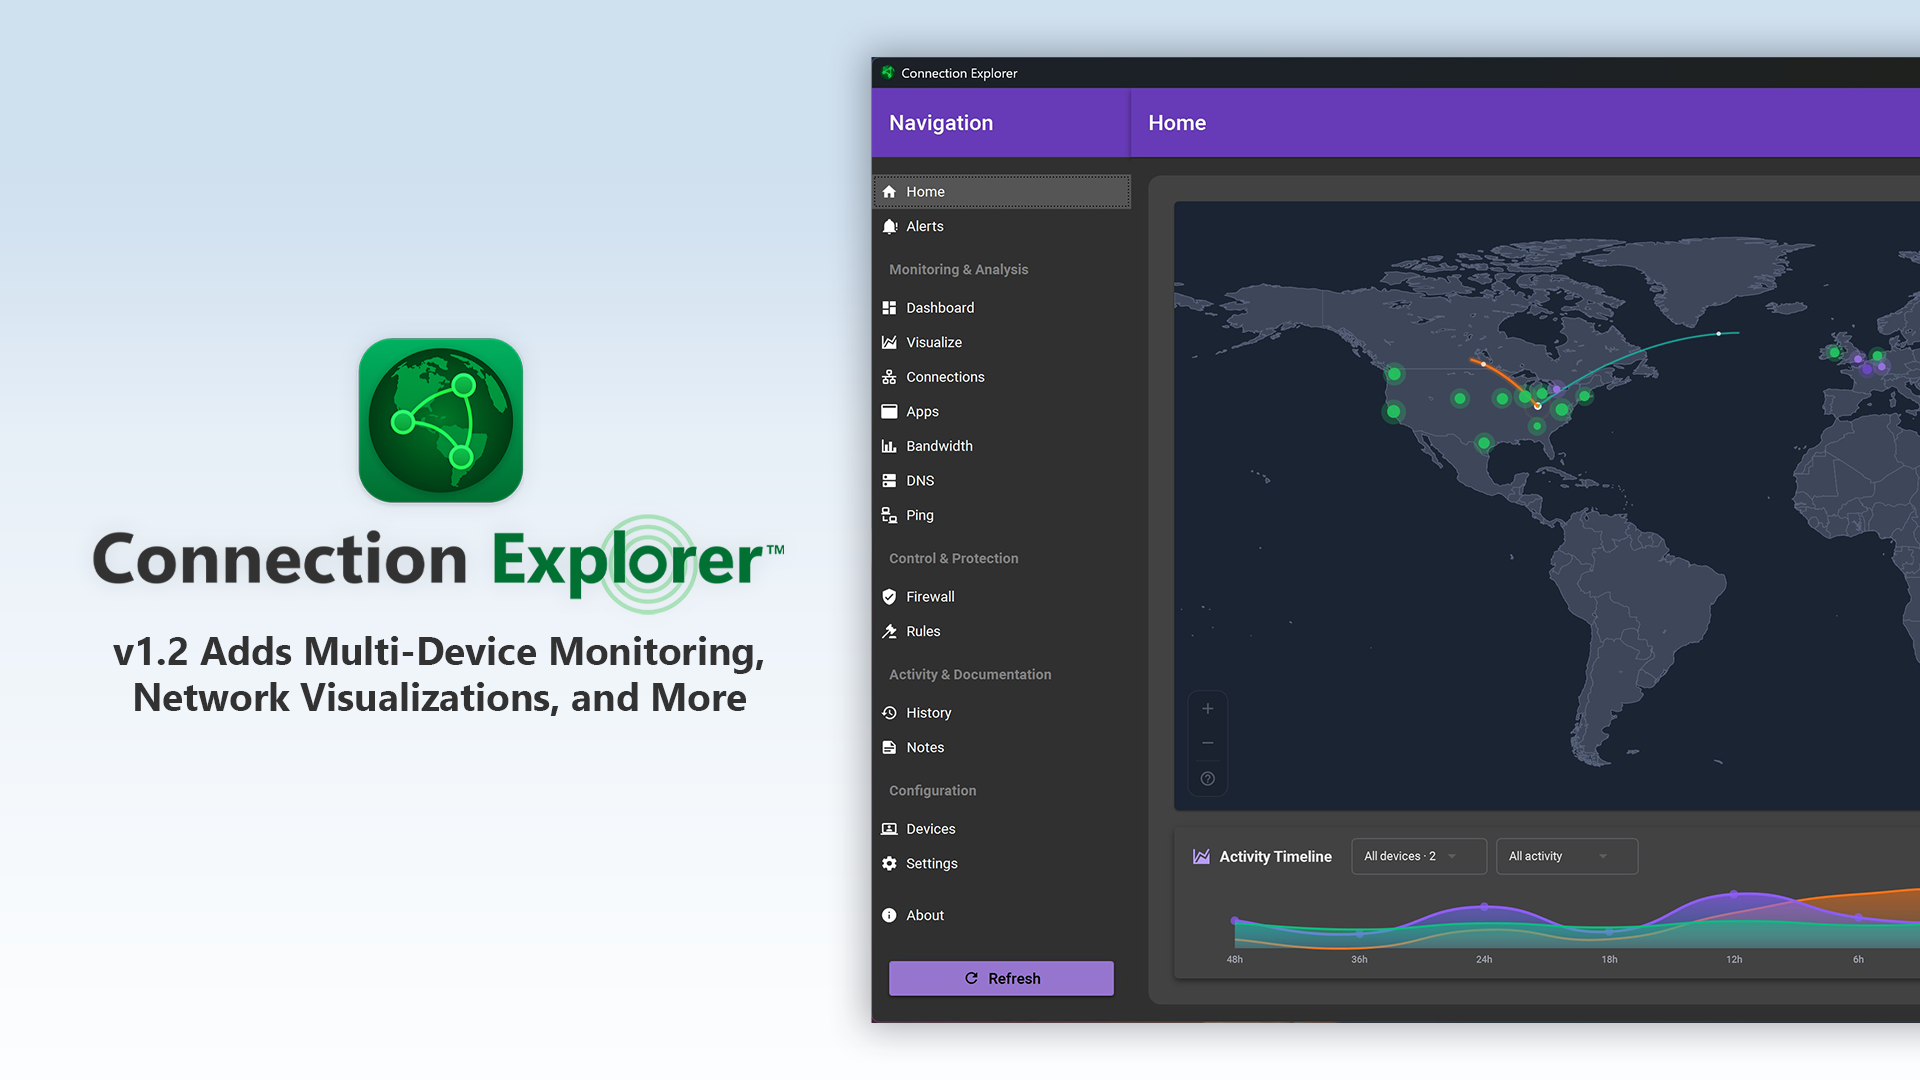Click the '6h' timeline axis label
This screenshot has width=1920, height=1080.
[1858, 960]
